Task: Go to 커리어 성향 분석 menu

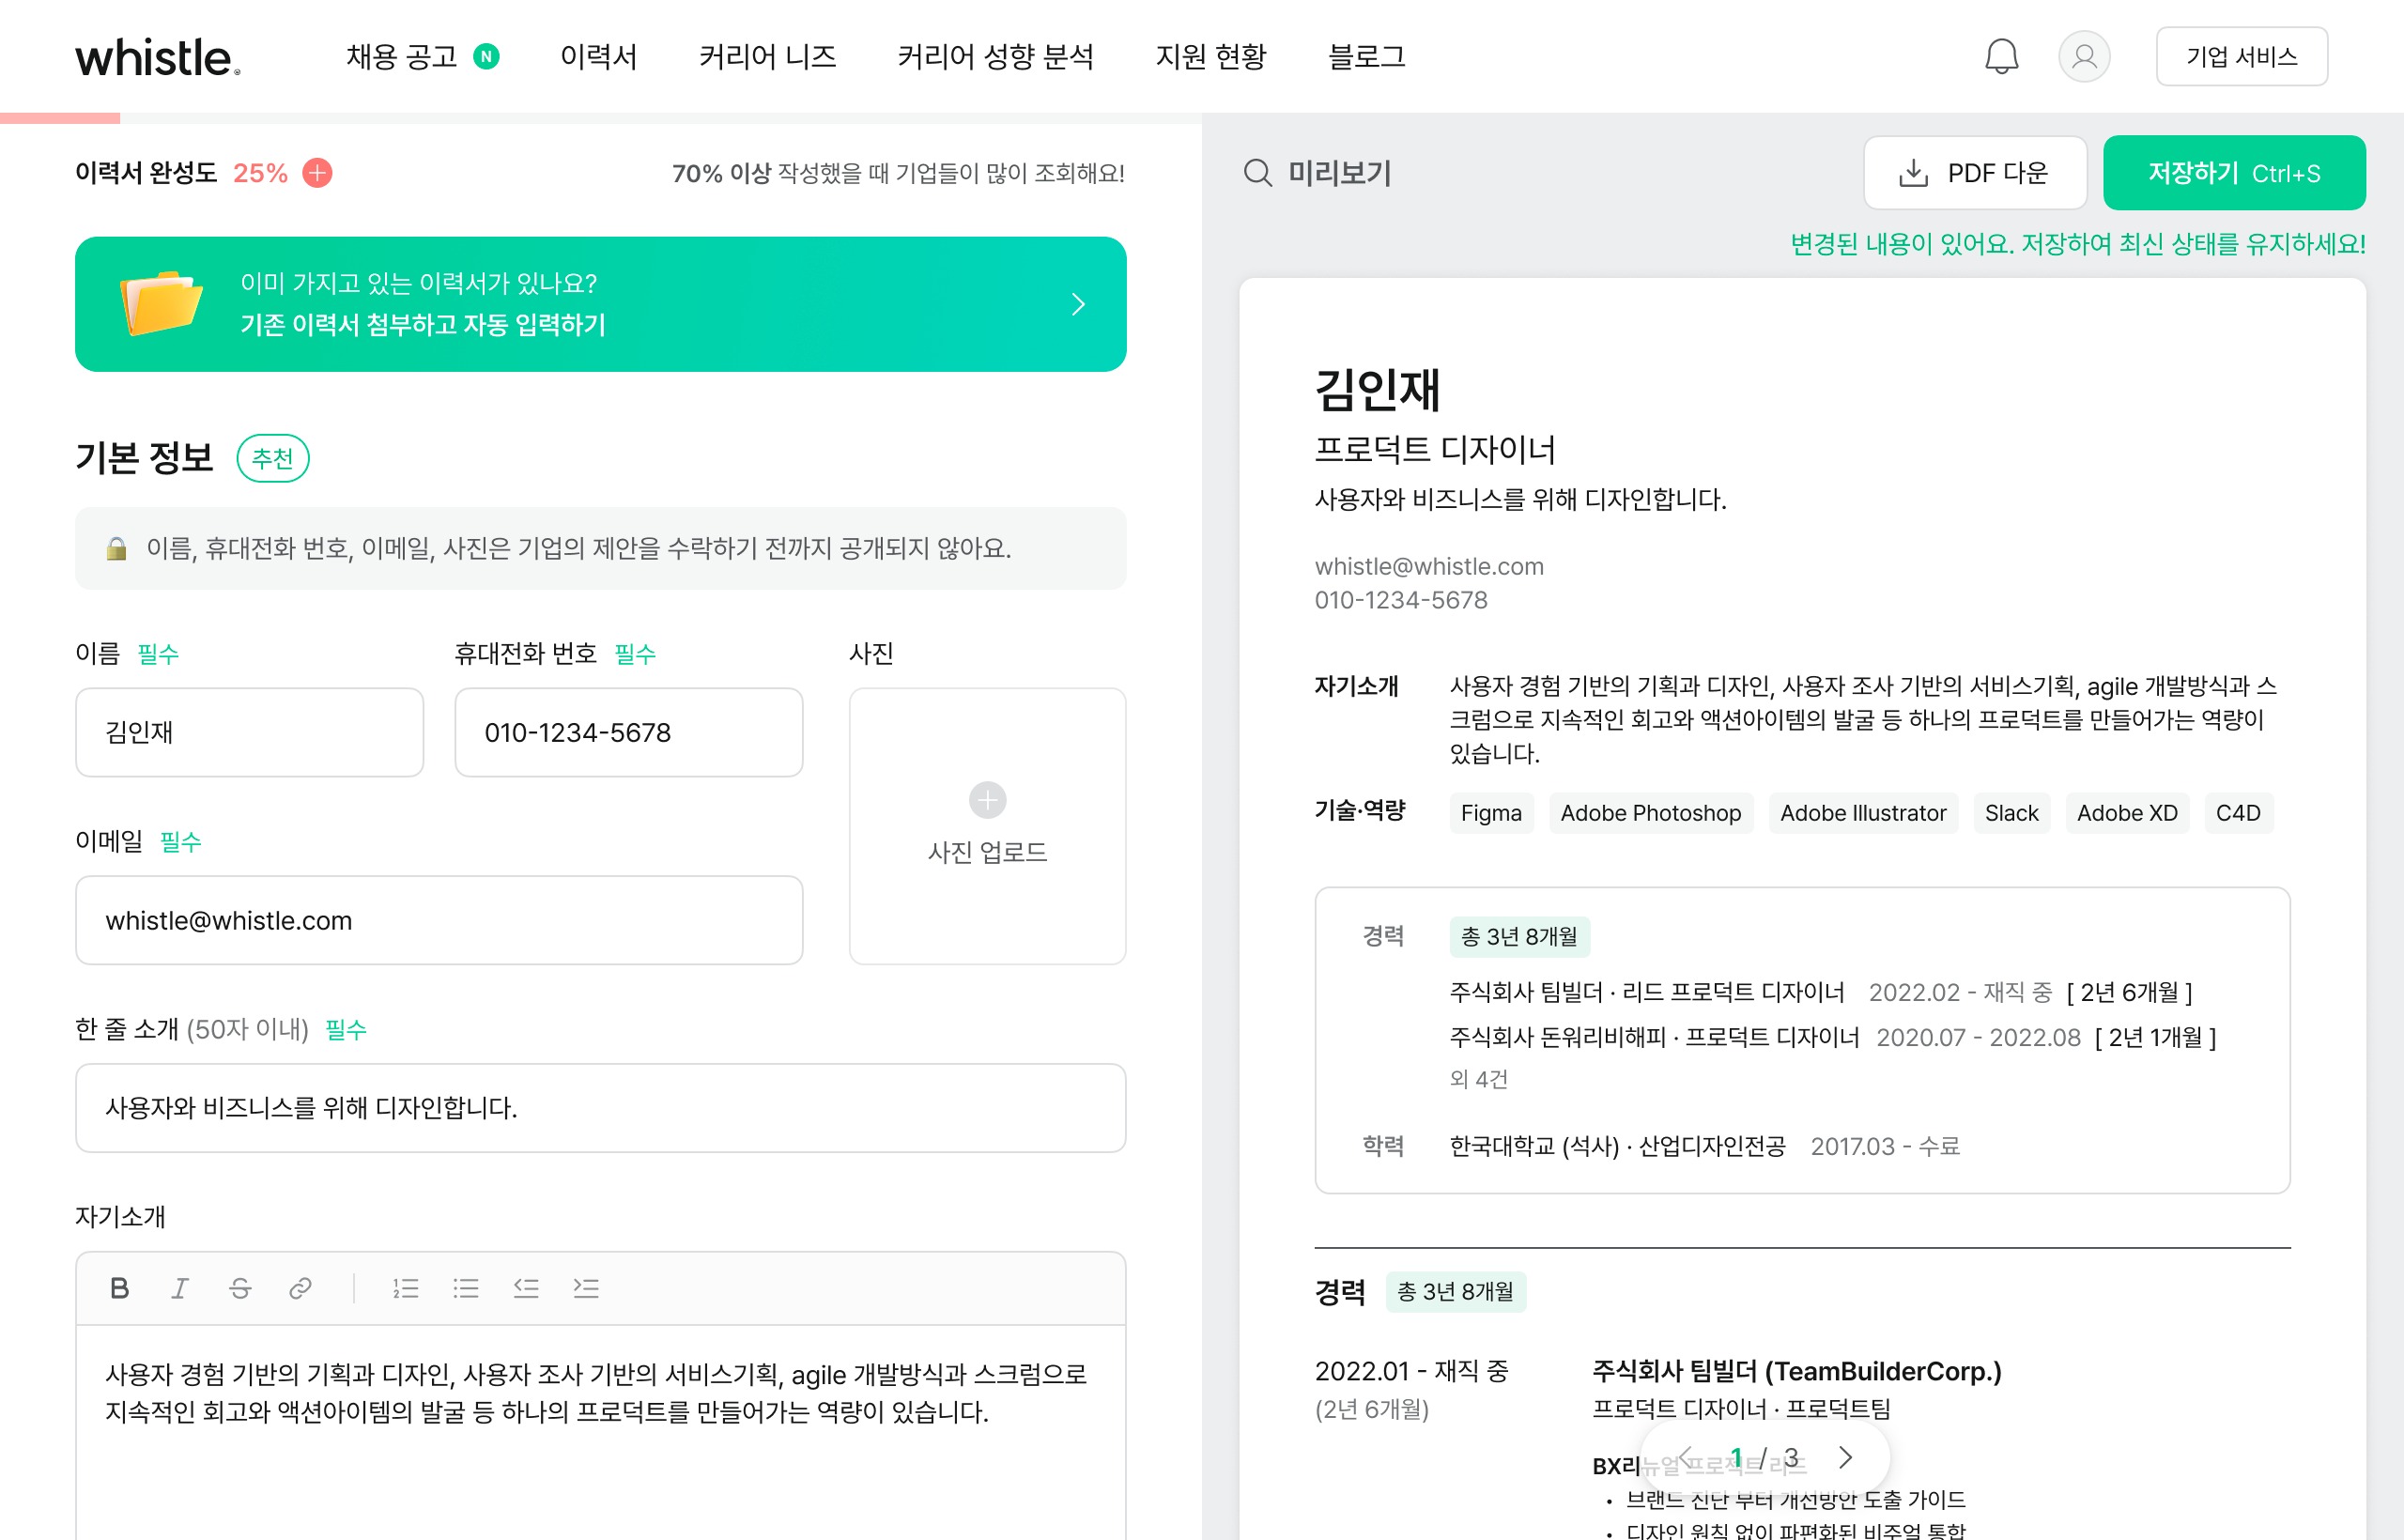Action: [995, 56]
